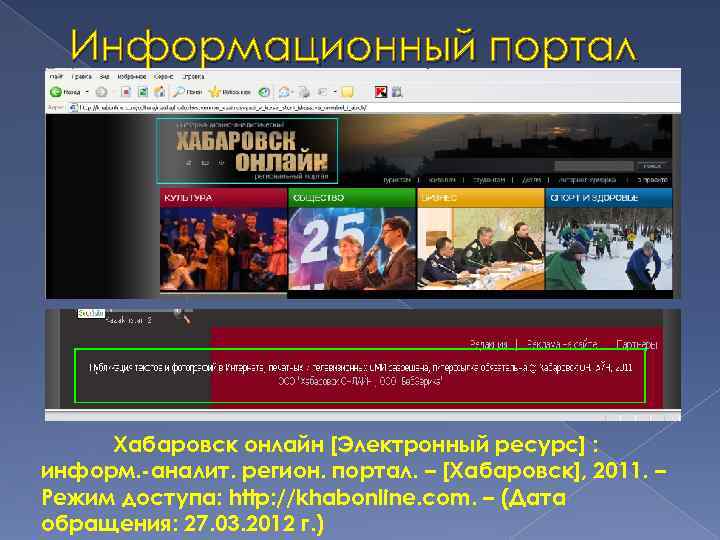Click the page icon in address bar
The image size is (720, 540).
[73, 108]
